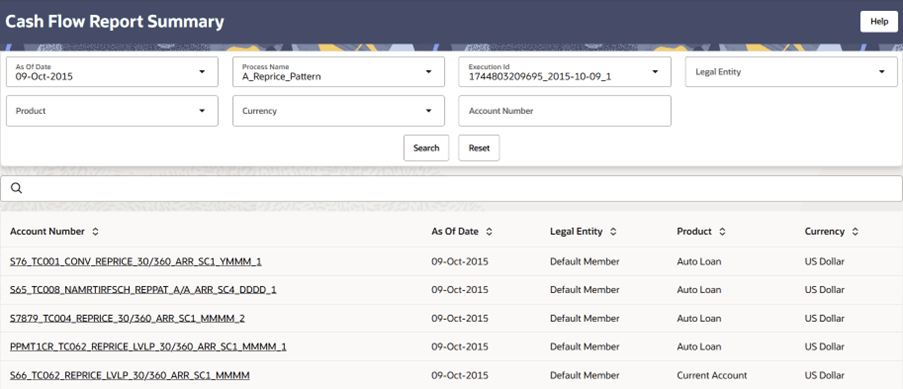Select Auto Loan cell in S76_TC001 row
903x389 pixels.
coord(699,262)
